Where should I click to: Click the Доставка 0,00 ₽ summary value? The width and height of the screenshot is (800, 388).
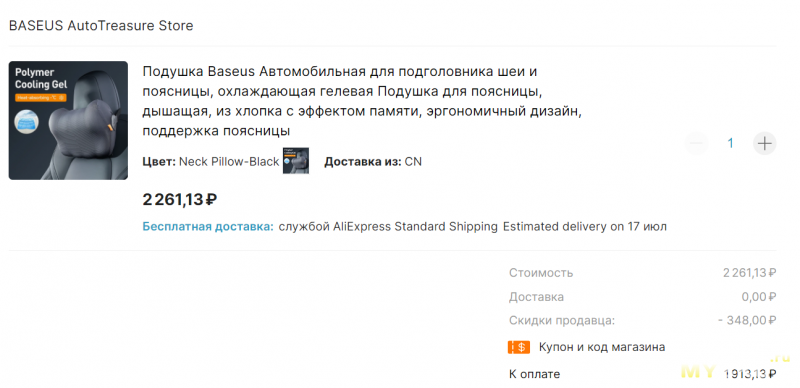[x=759, y=297]
